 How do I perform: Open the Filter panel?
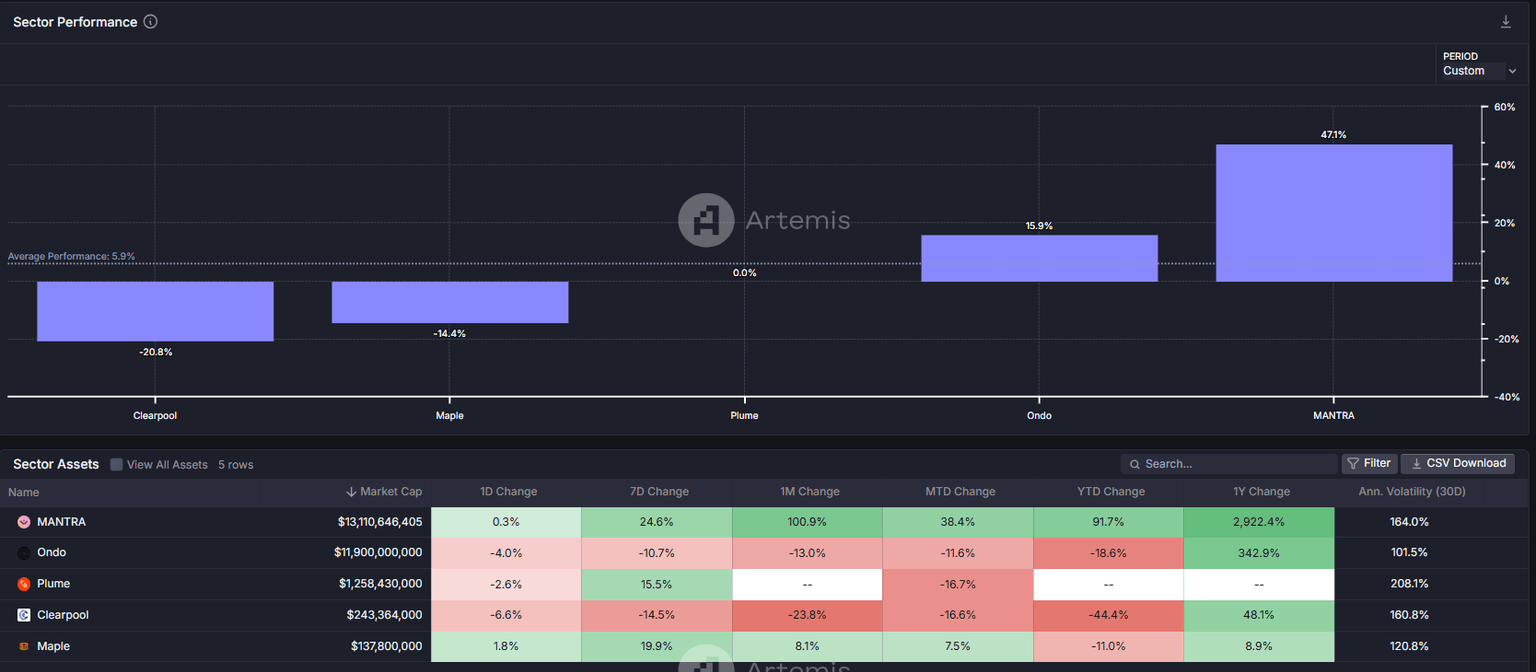1369,463
